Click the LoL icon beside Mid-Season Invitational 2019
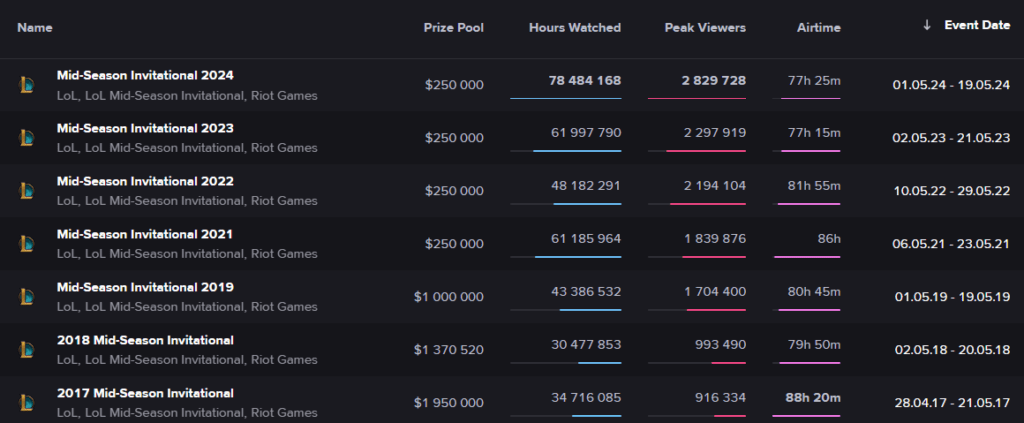Image resolution: width=1024 pixels, height=423 pixels. (x=27, y=297)
